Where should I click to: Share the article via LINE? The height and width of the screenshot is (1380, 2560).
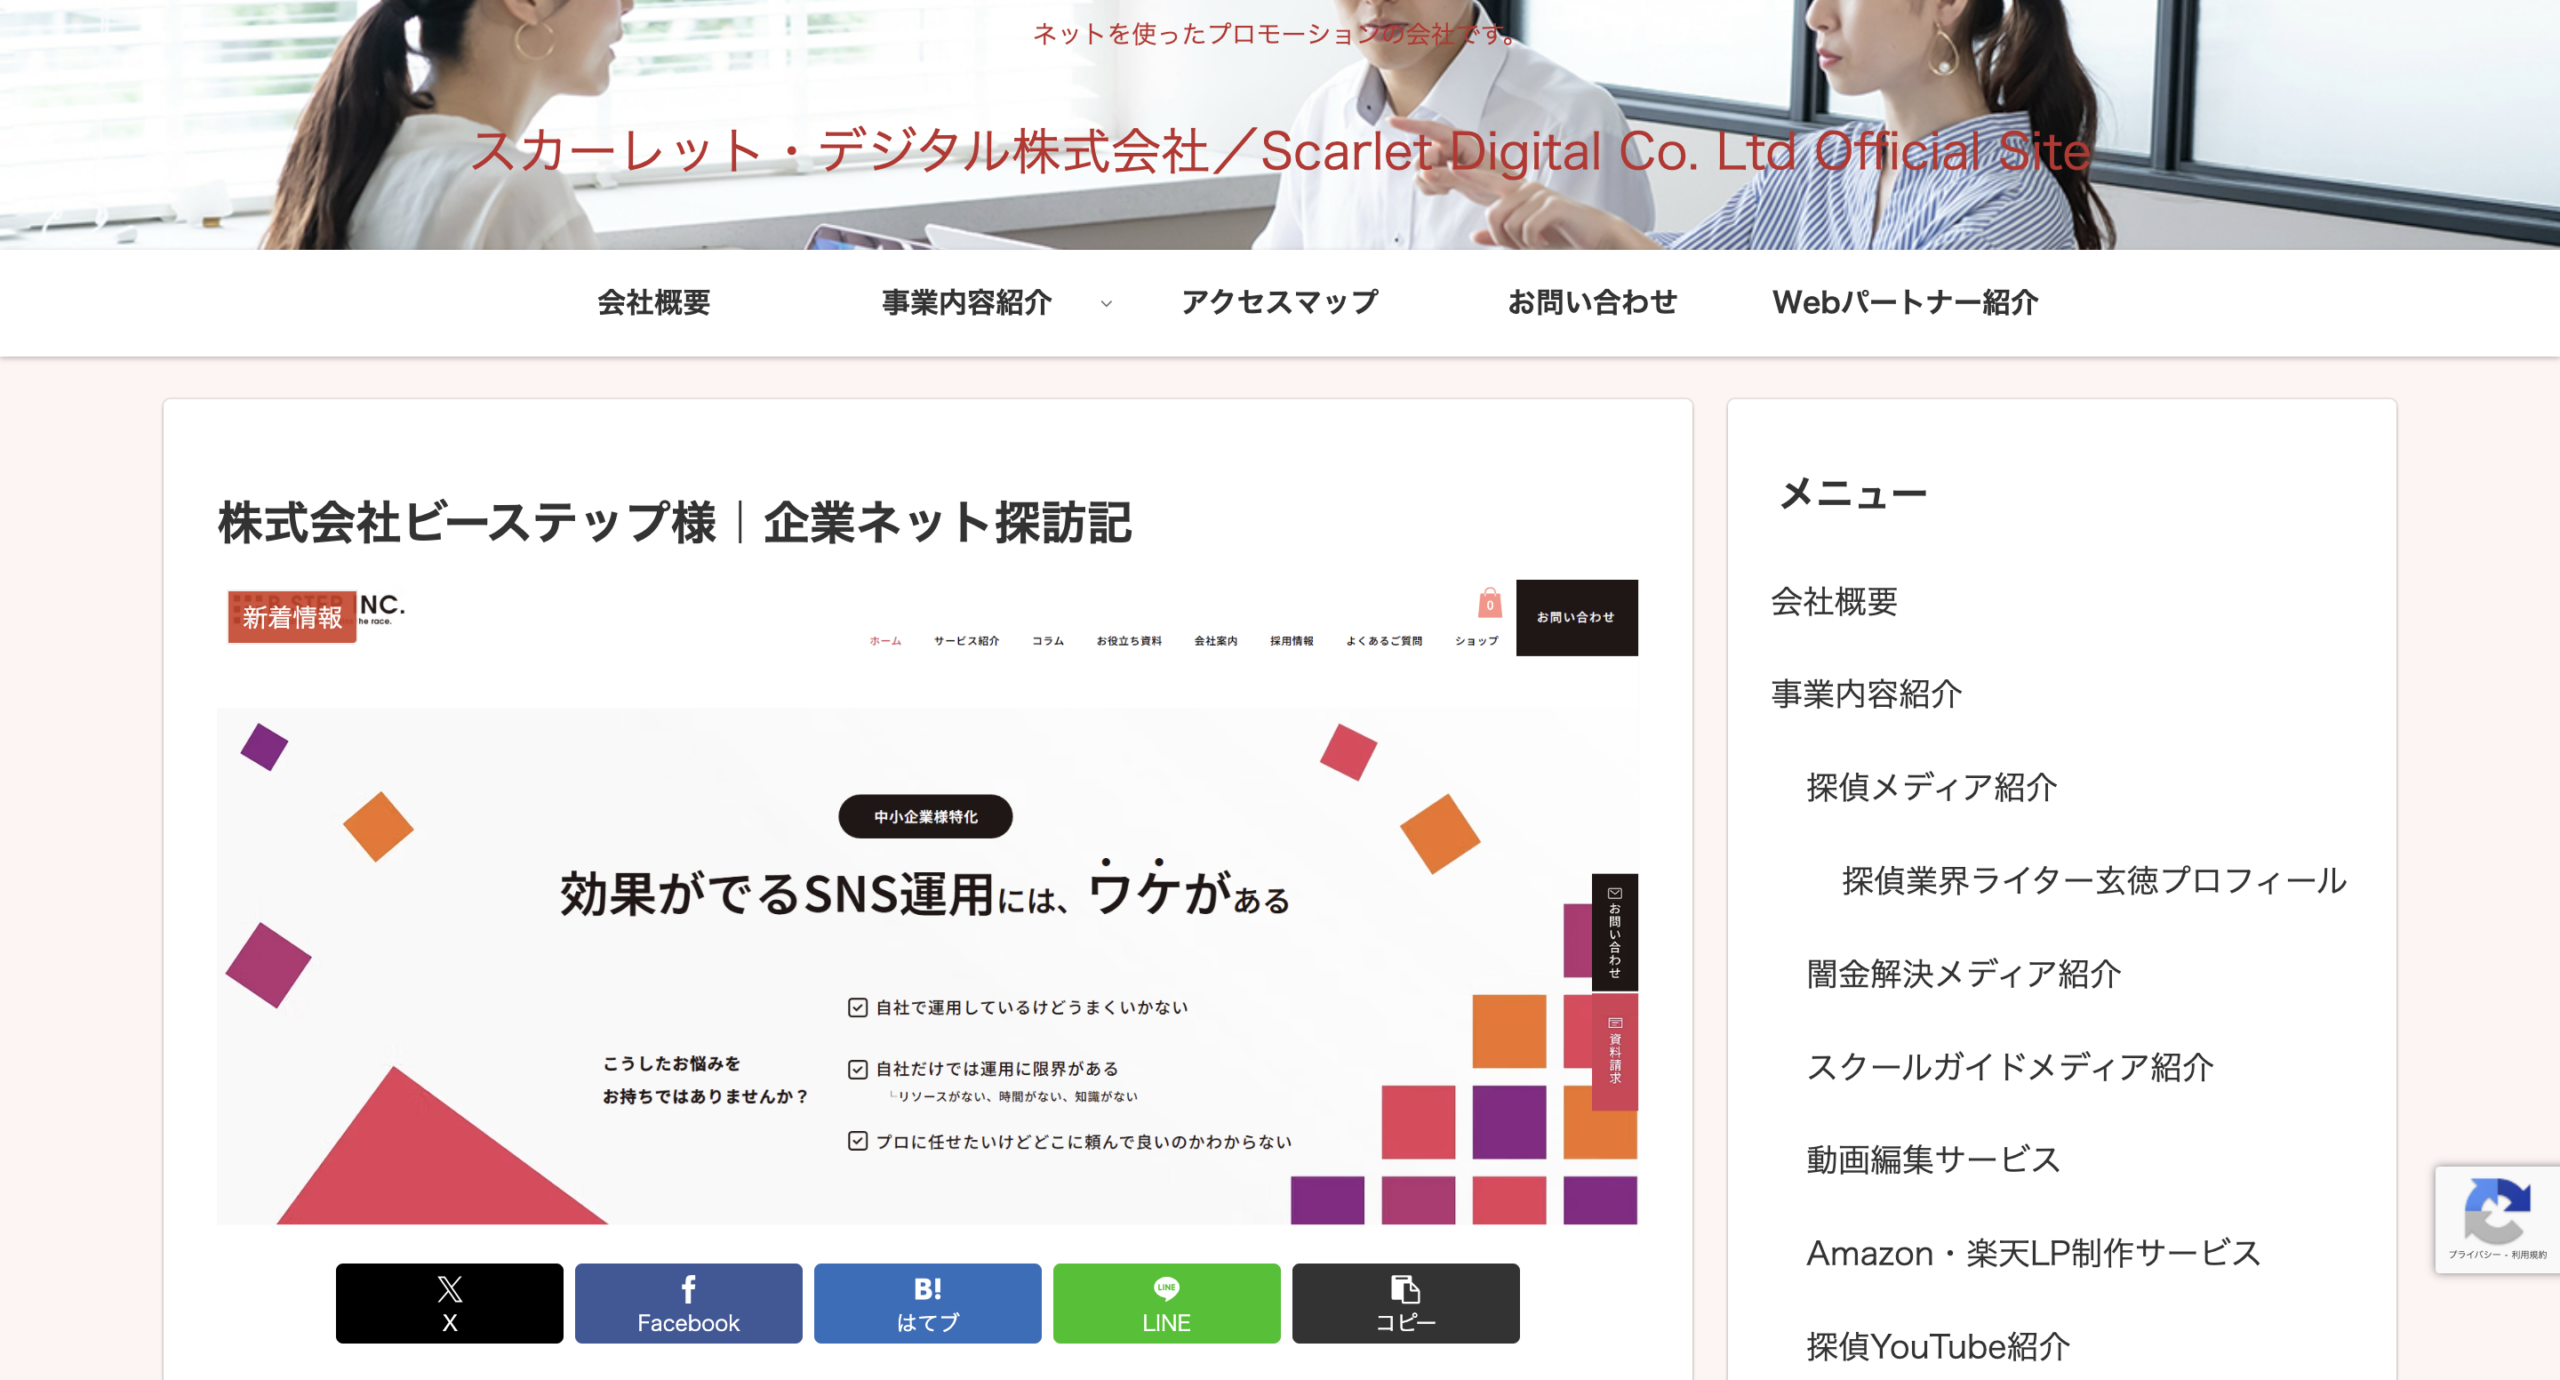pos(1166,1303)
